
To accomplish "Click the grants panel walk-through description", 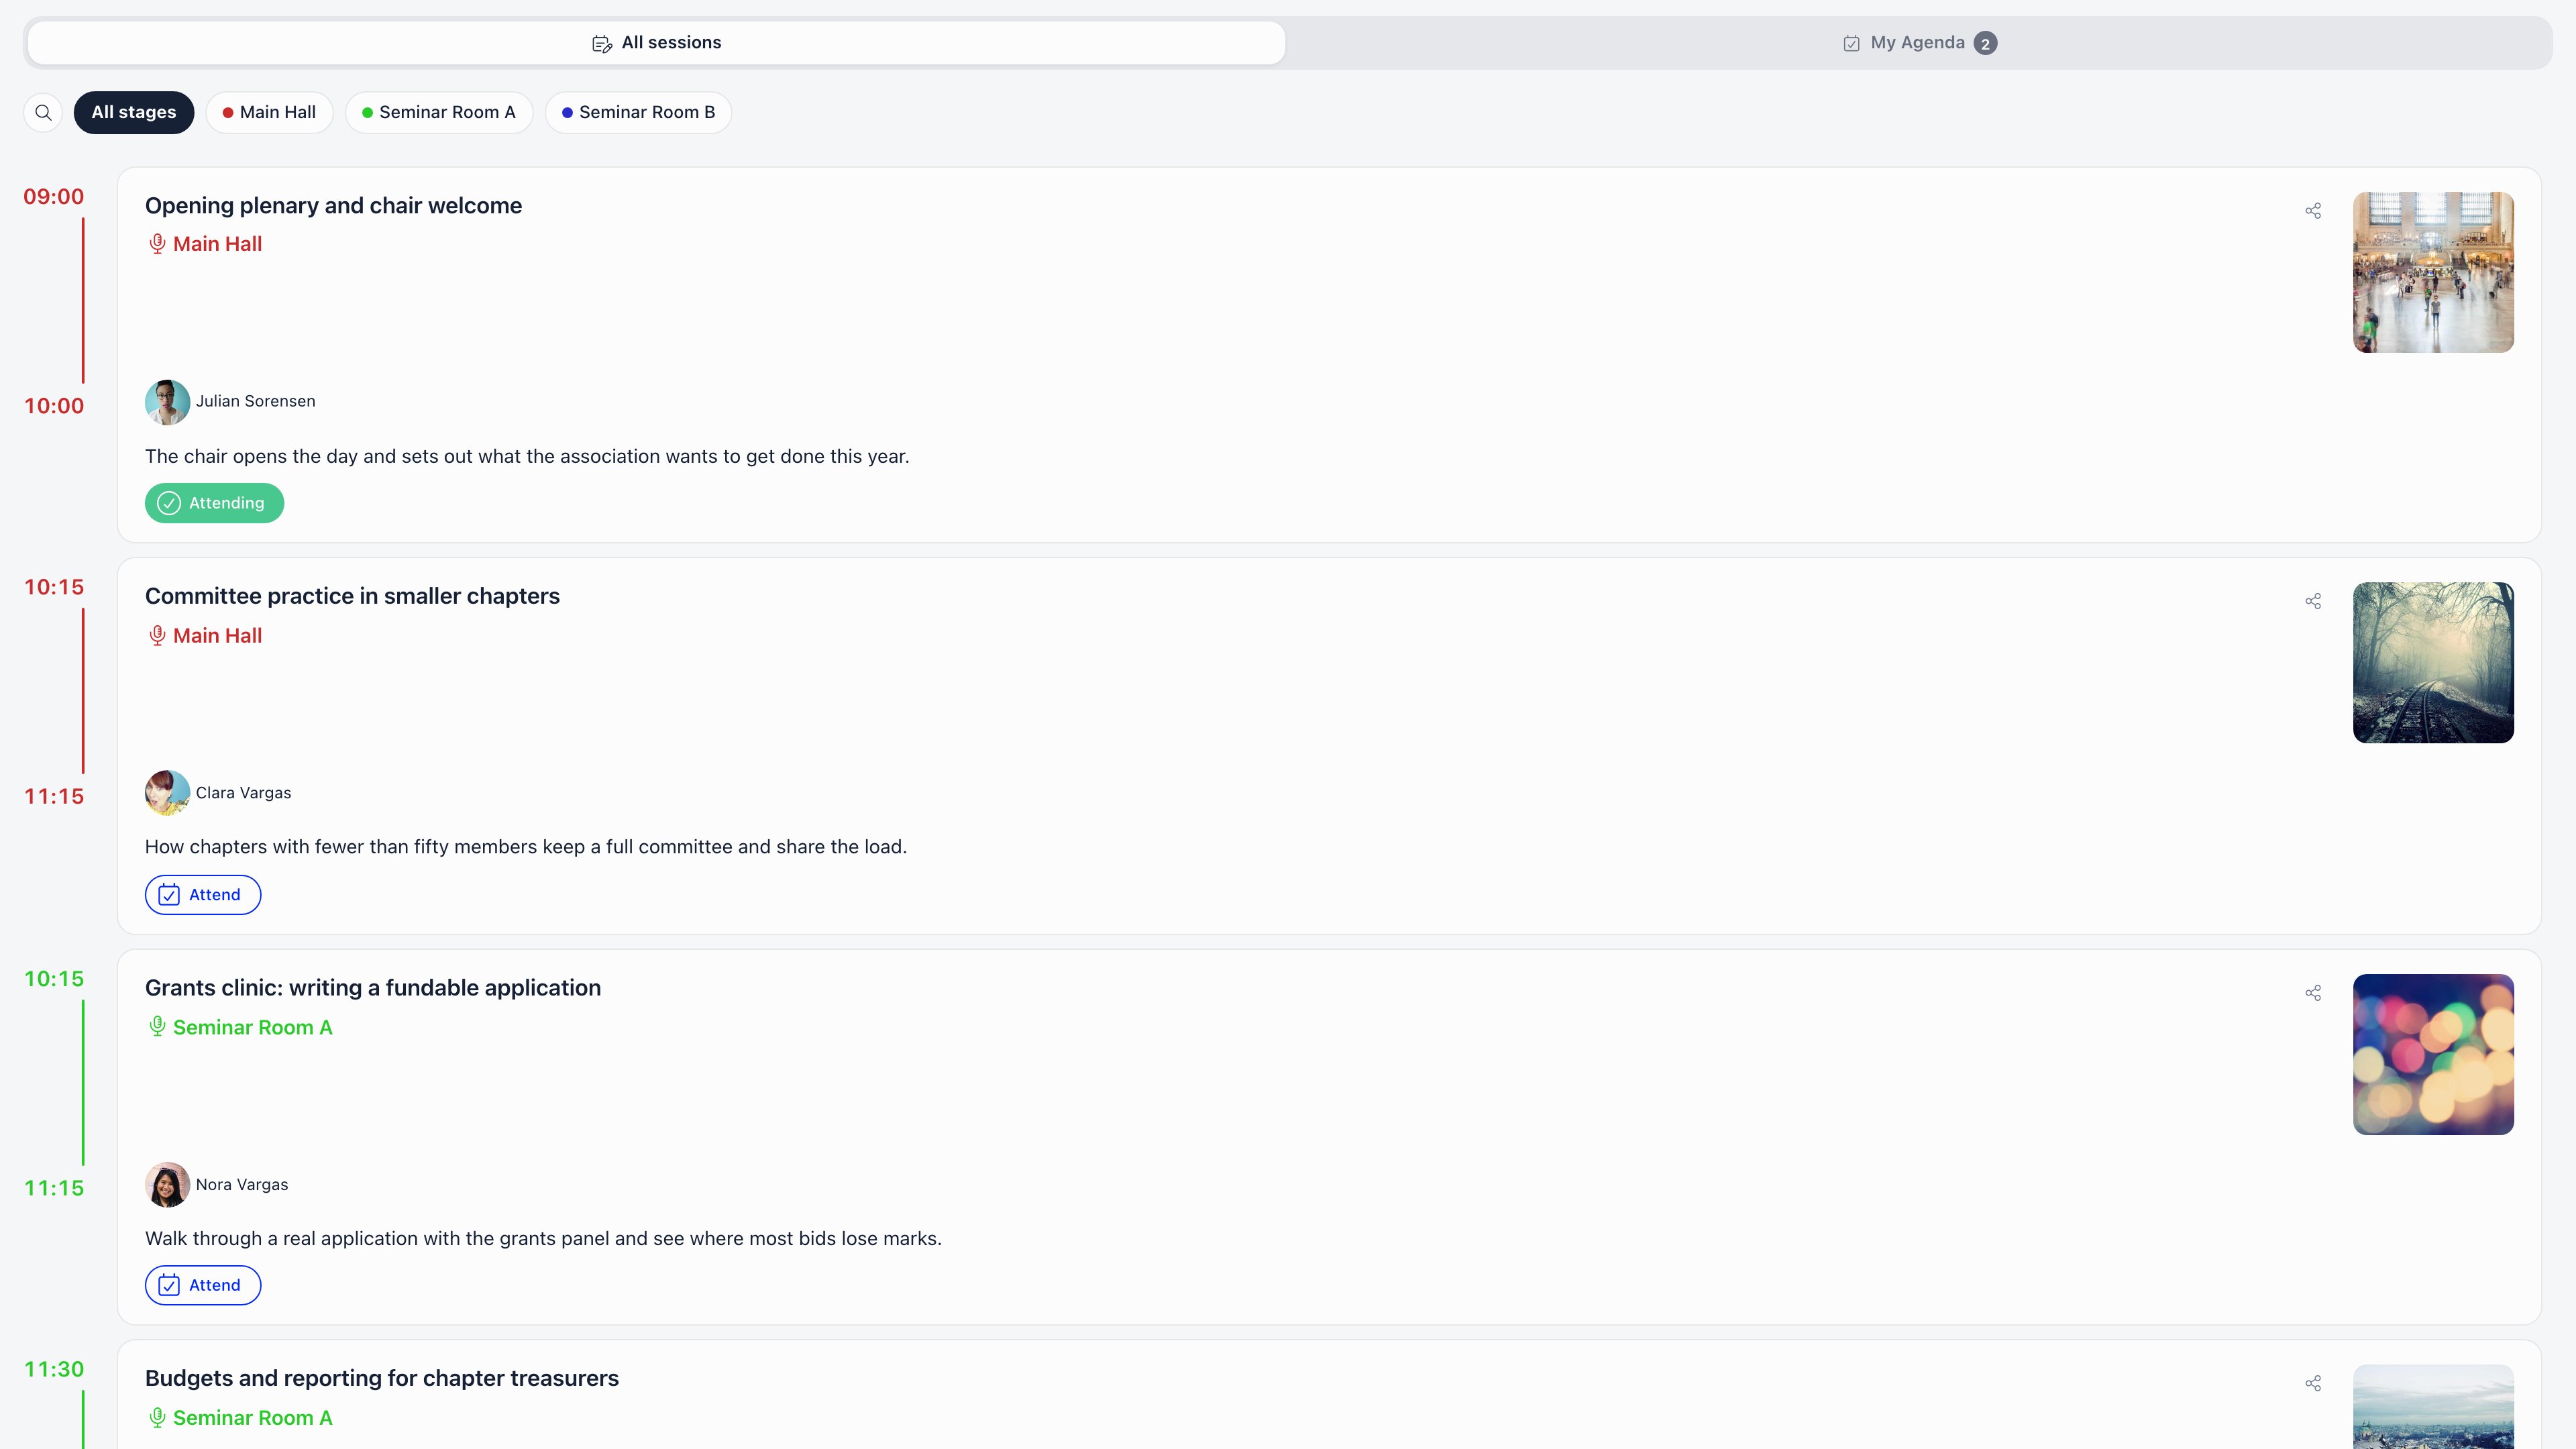I will tap(543, 1239).
